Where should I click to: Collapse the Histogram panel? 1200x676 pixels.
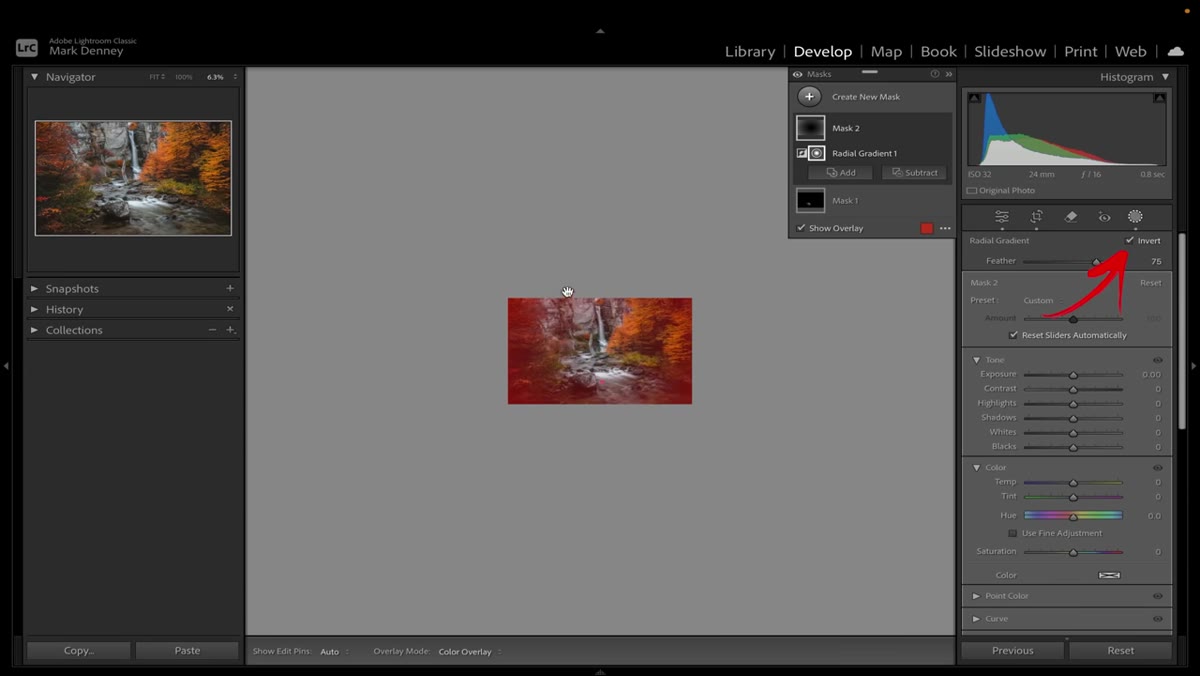coord(1165,77)
